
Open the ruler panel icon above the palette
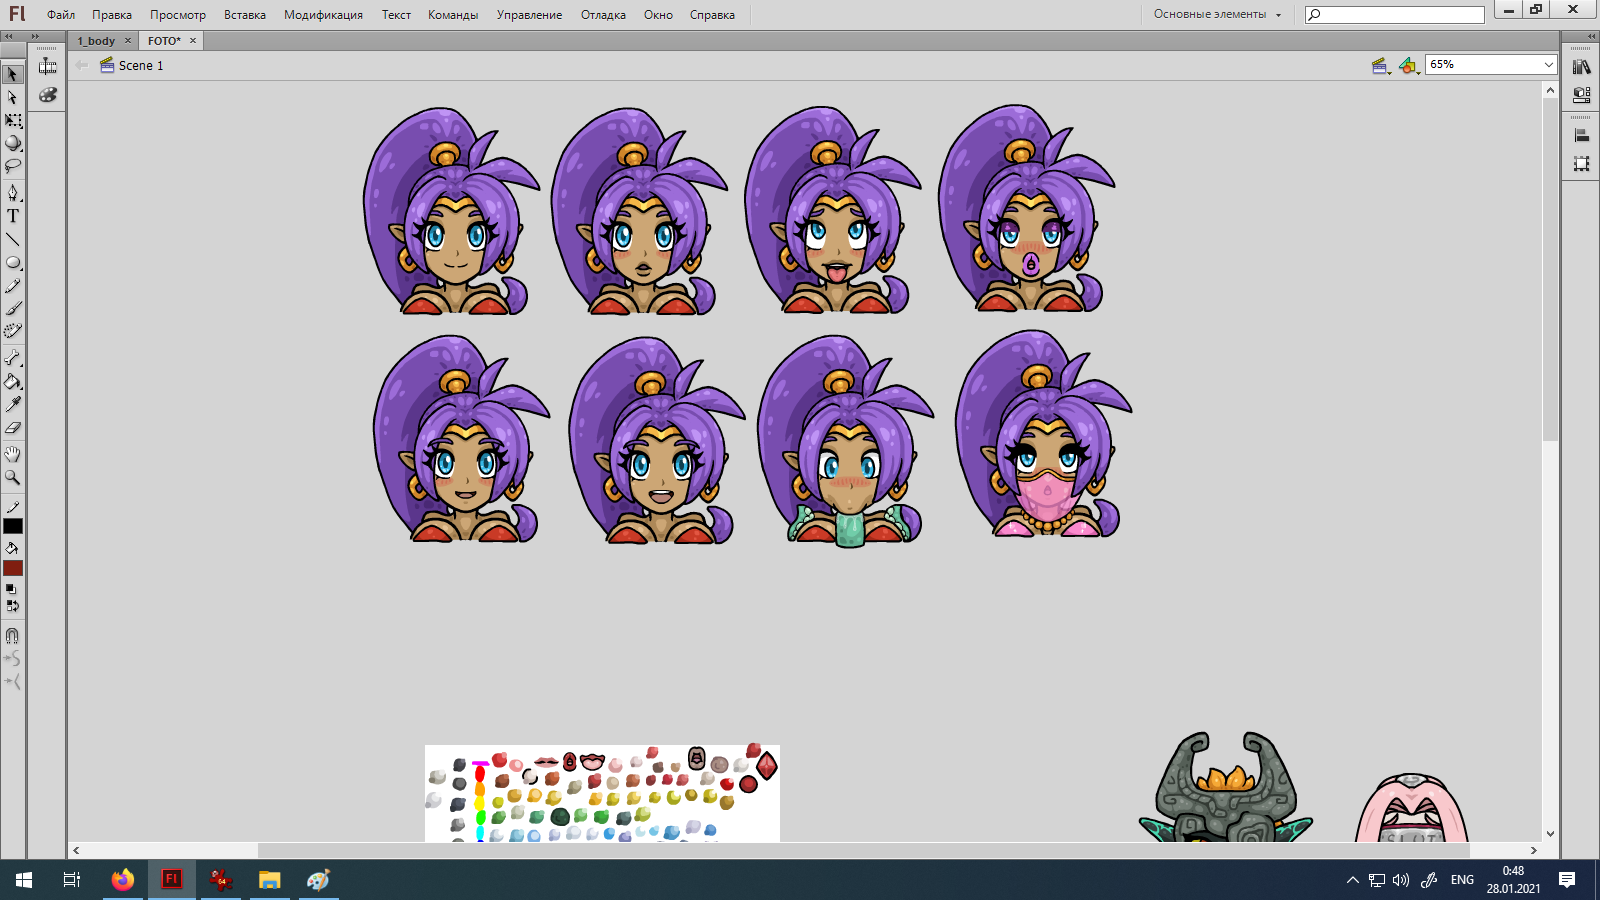48,66
